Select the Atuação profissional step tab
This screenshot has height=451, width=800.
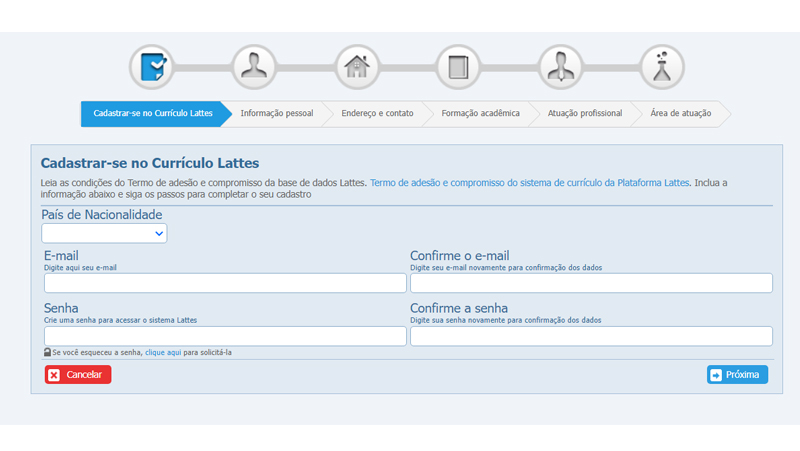tap(585, 113)
